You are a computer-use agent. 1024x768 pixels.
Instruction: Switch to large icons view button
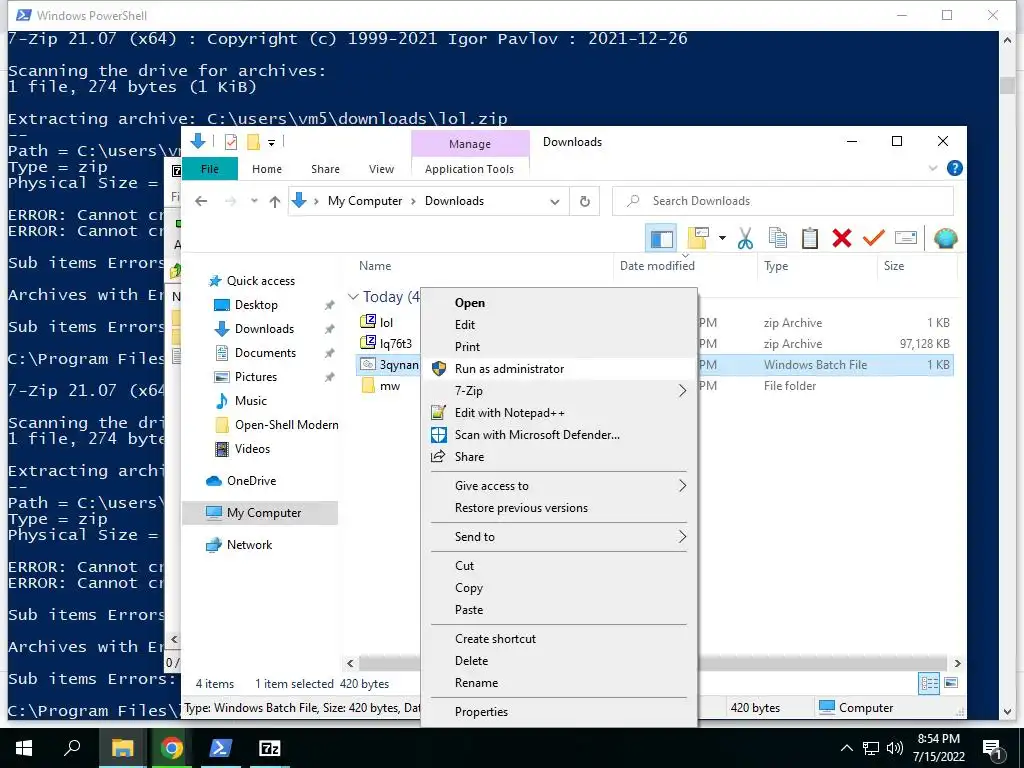point(951,684)
